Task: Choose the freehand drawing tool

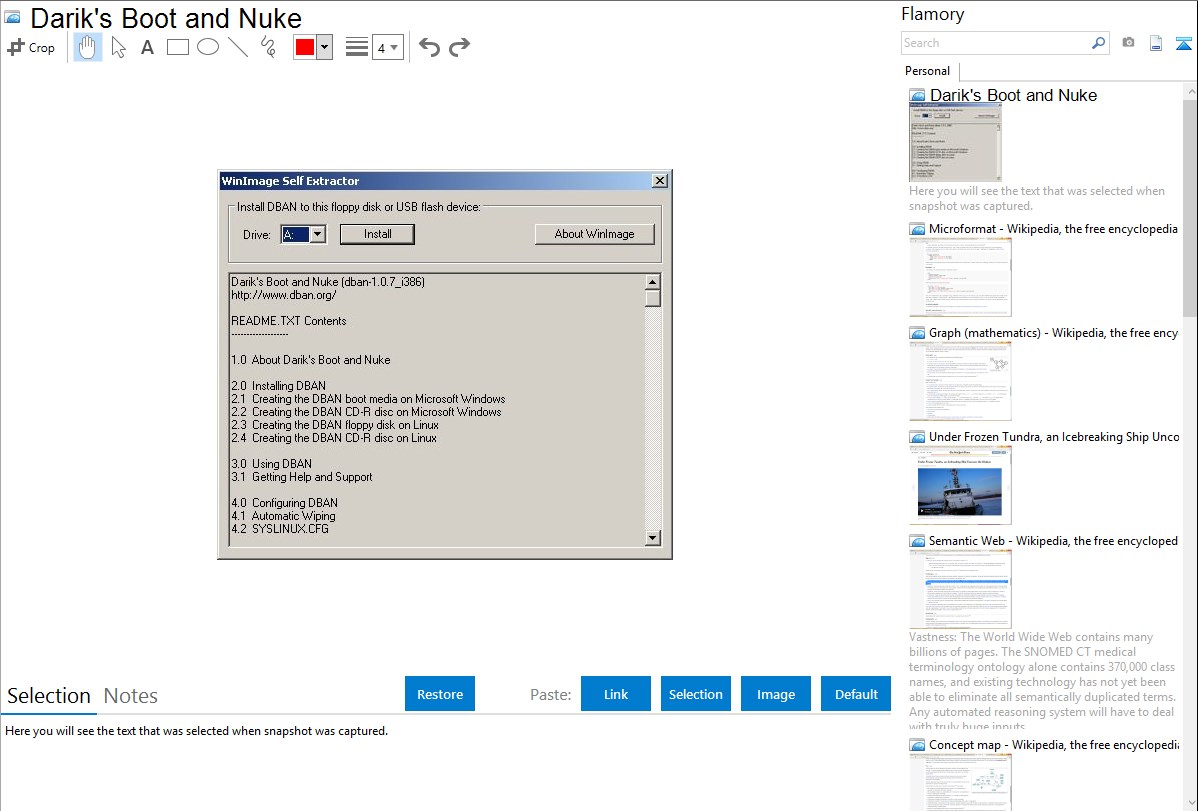Action: click(x=268, y=47)
